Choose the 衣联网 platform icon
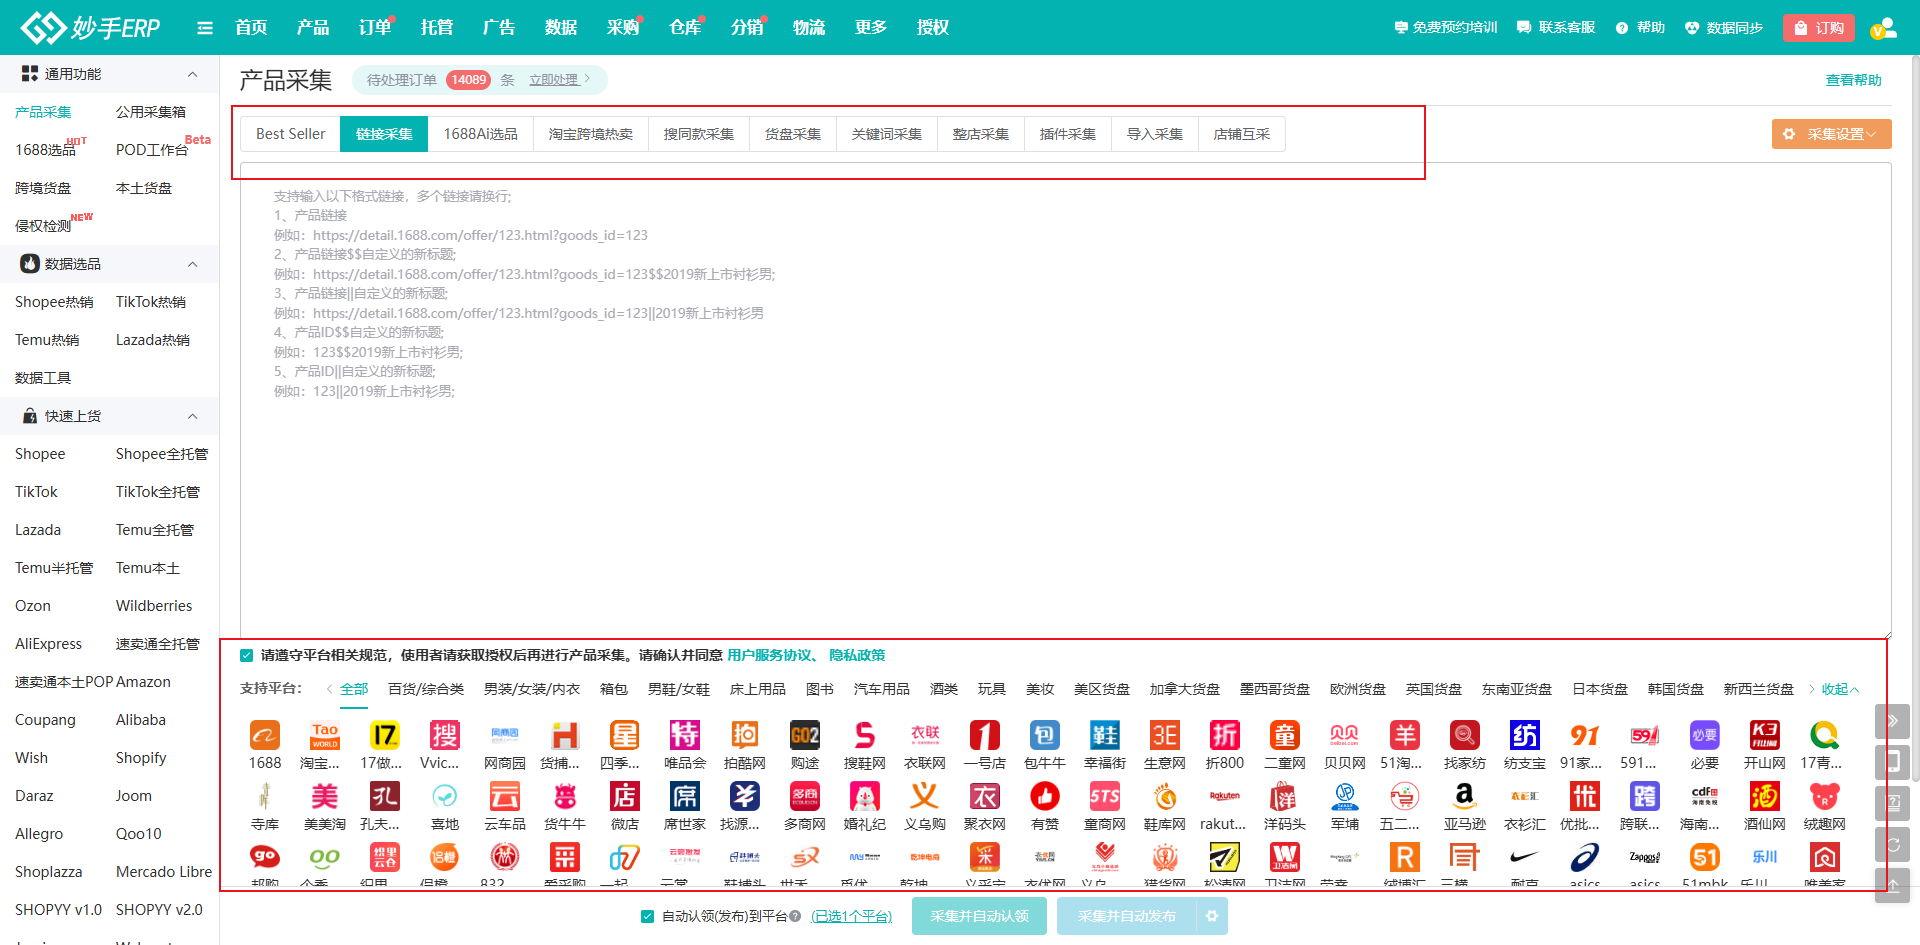The width and height of the screenshot is (1920, 945). pos(925,736)
